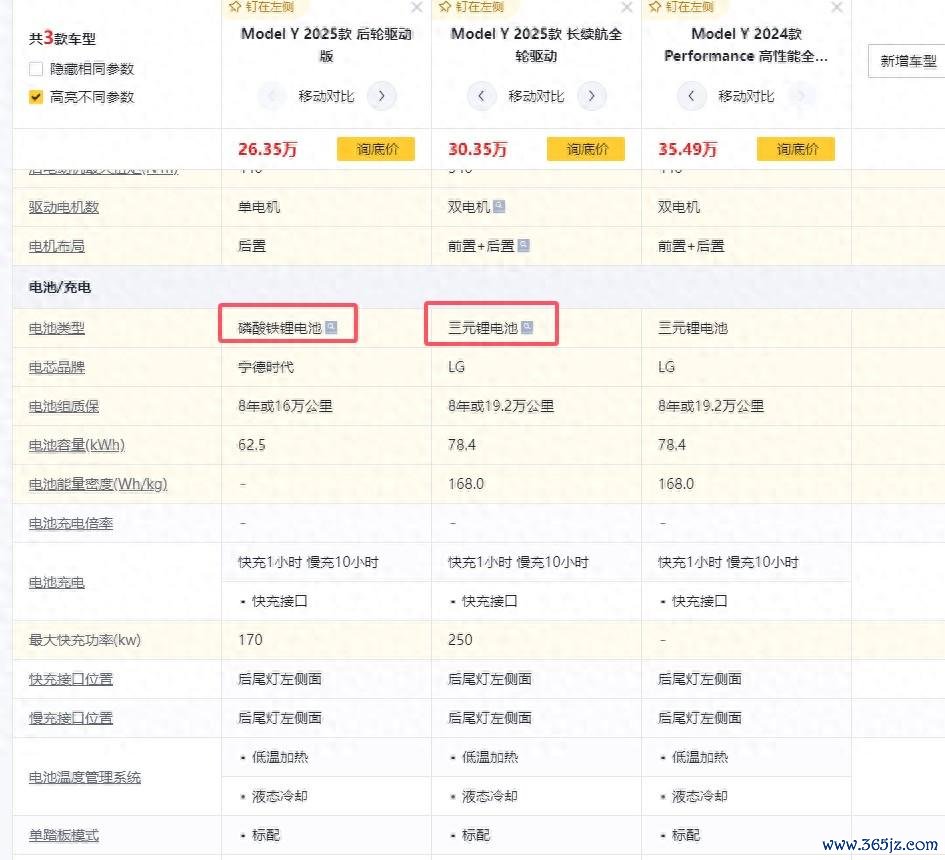This screenshot has width=945, height=860.
Task: Move 后轮驱动版 column right with arrow
Action: tap(381, 96)
